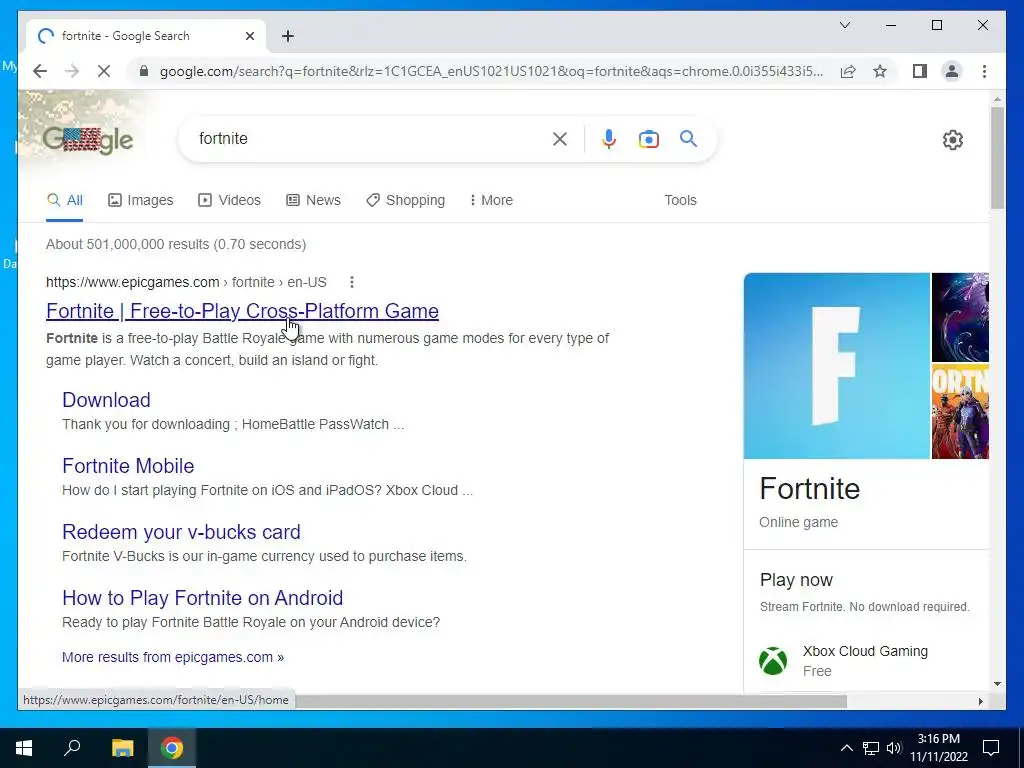Open the Chrome profile avatar
The height and width of the screenshot is (768, 1024).
(952, 71)
